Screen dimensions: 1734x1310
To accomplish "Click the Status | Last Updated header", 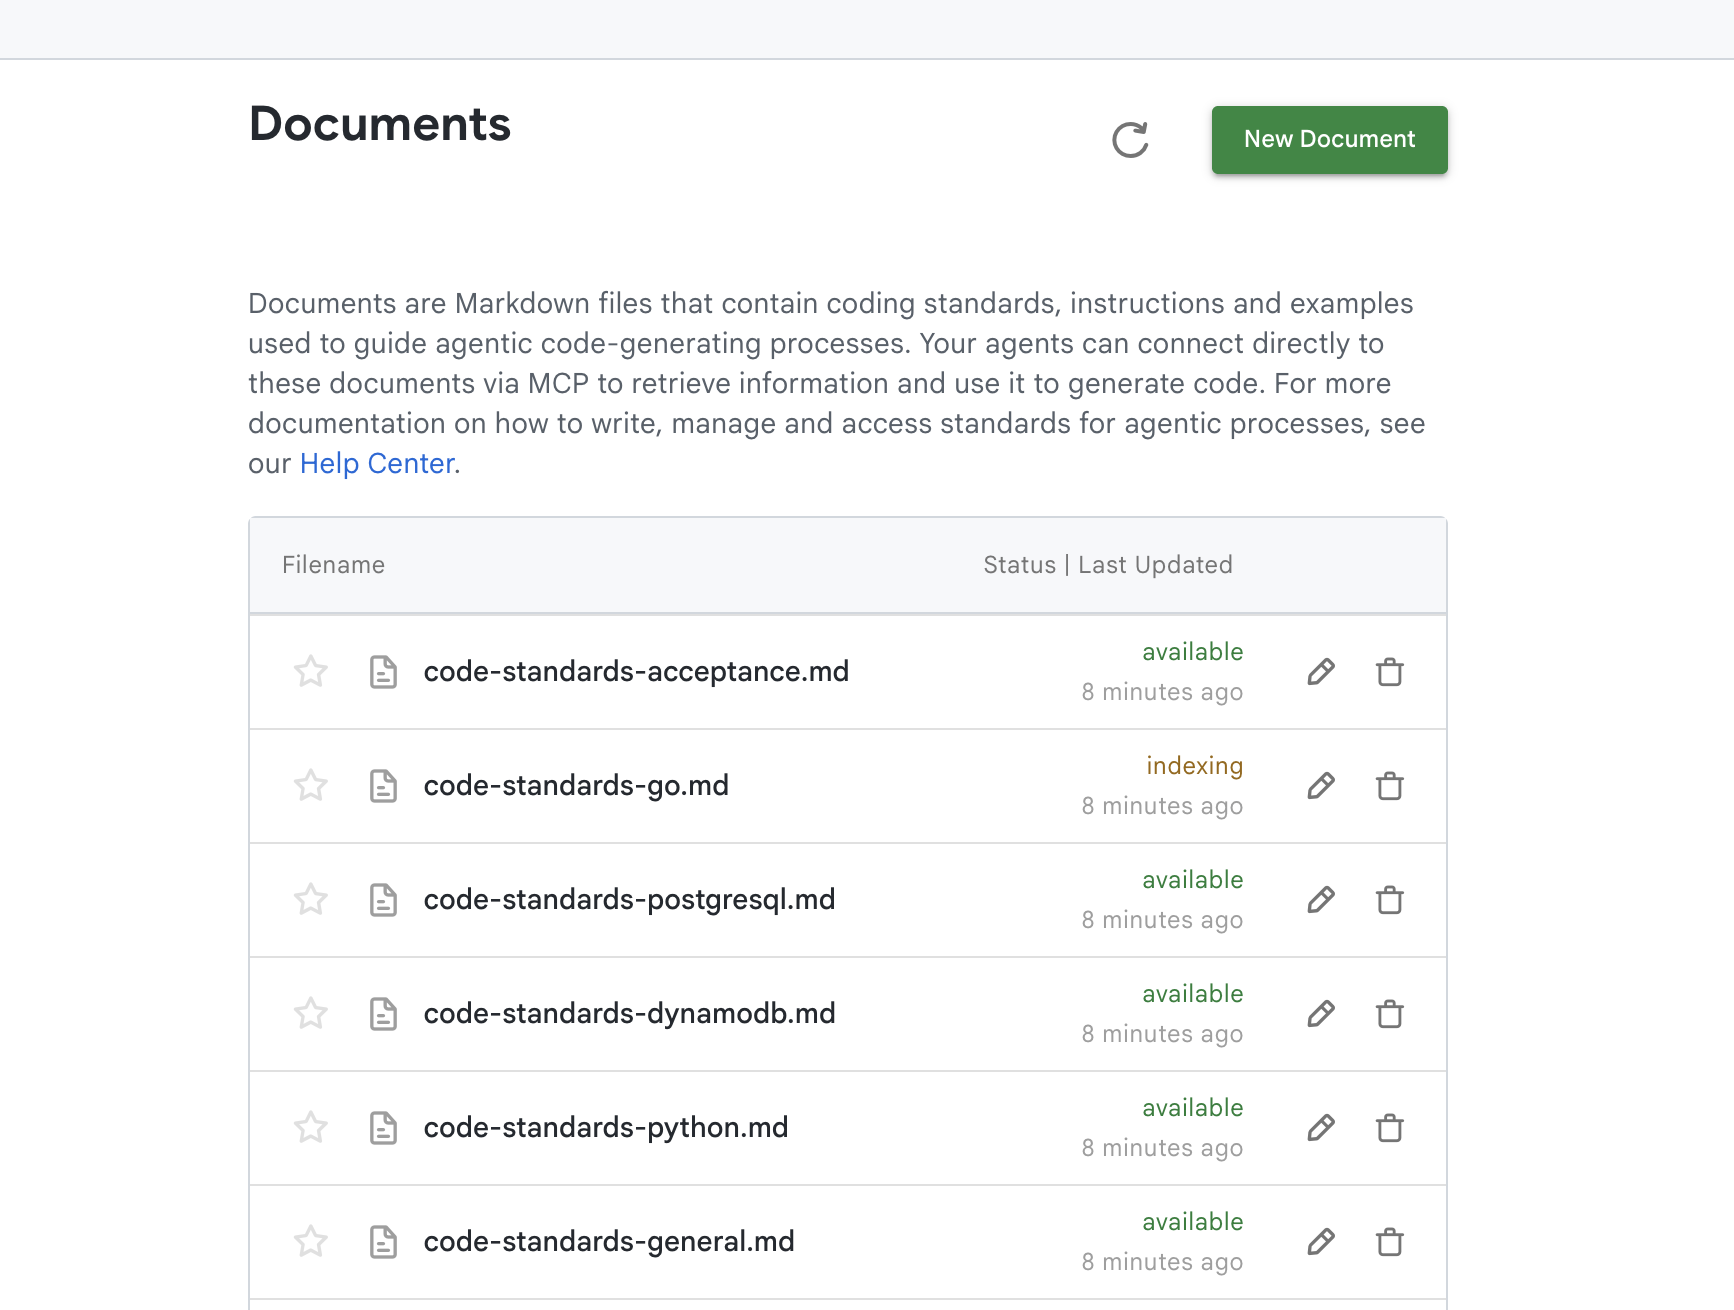I will [x=1107, y=564].
